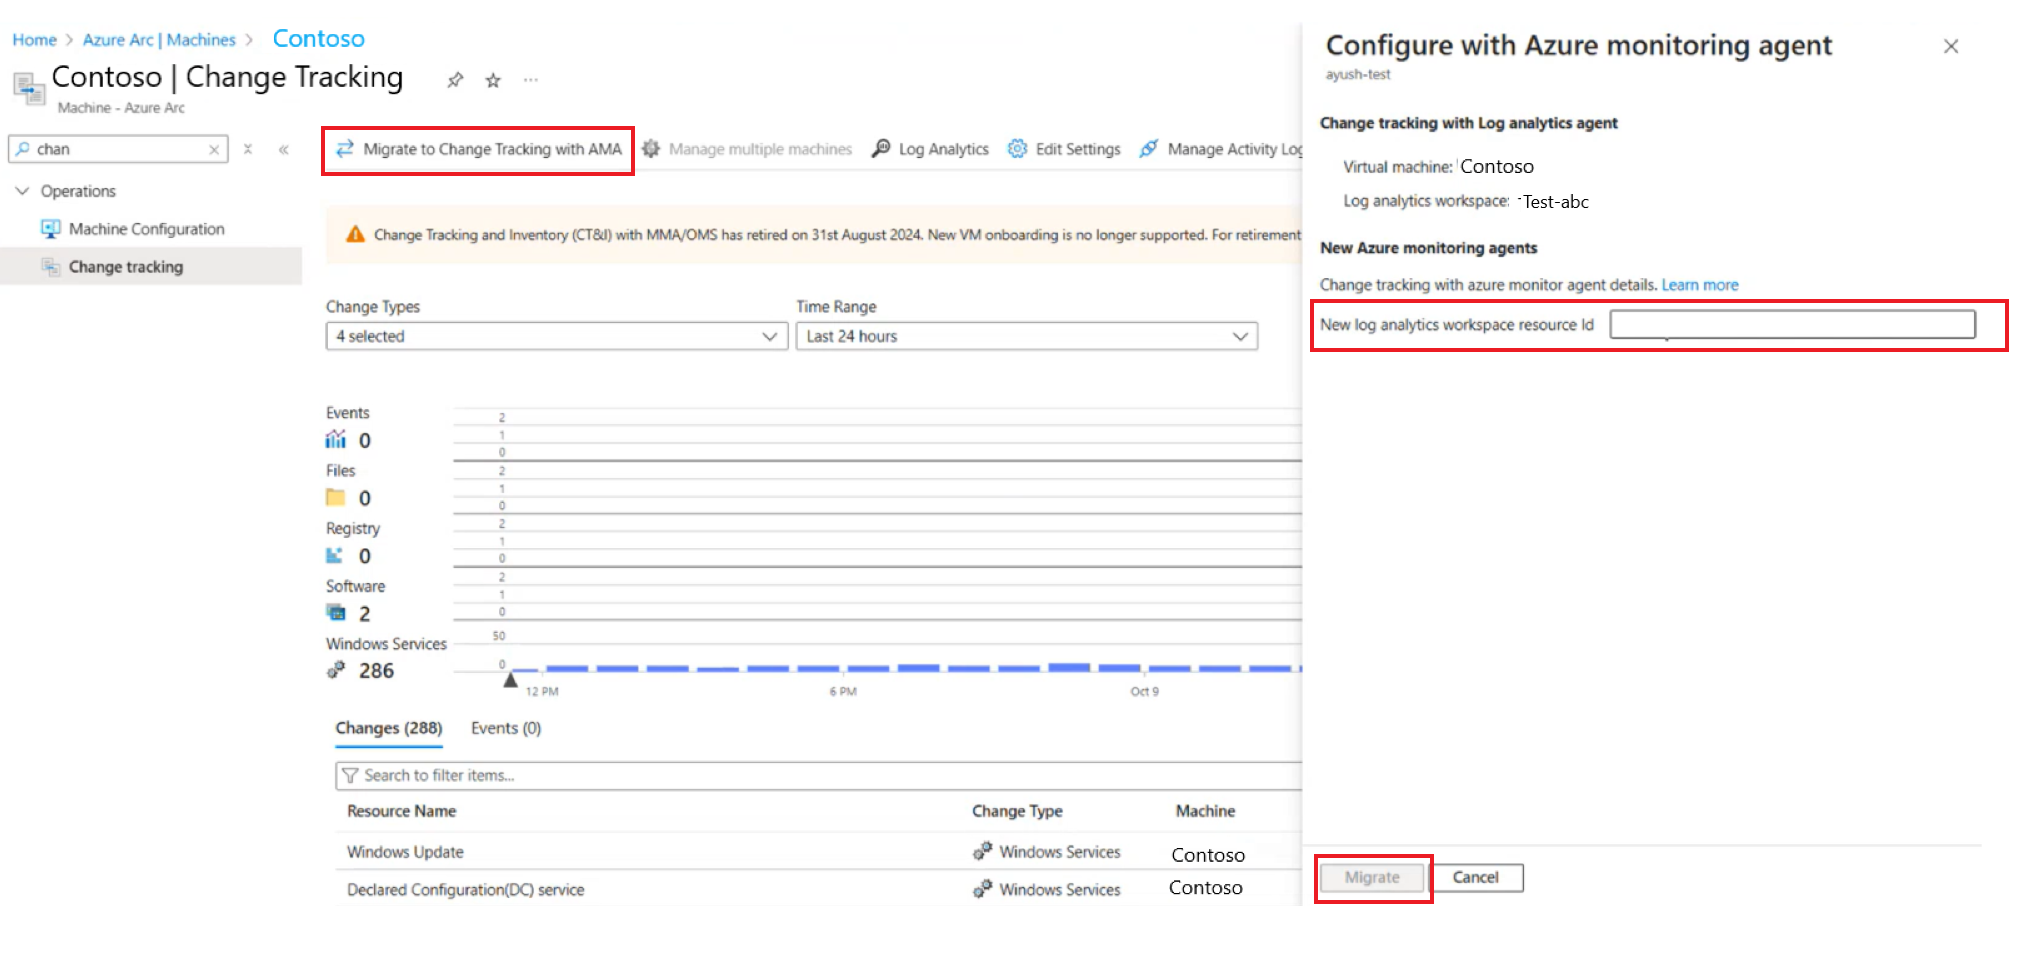
Task: Click the retirement warning triangle icon
Action: (355, 234)
